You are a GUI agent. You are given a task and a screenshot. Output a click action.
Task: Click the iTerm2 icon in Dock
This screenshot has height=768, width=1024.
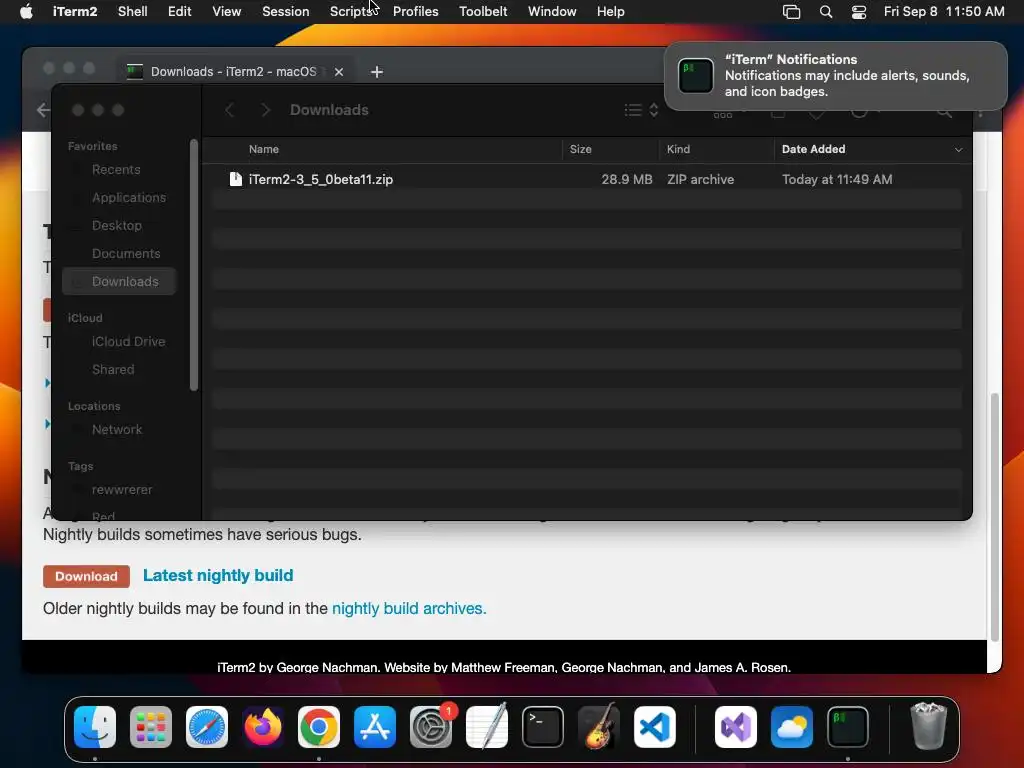pyautogui.click(x=848, y=727)
